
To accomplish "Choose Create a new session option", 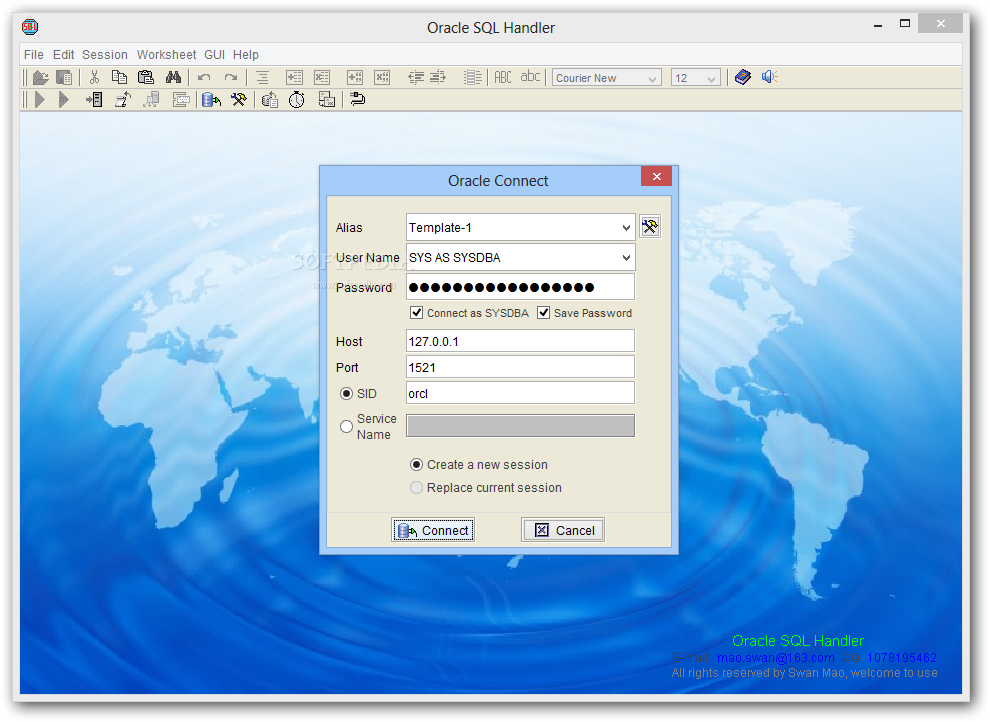I will (x=417, y=465).
